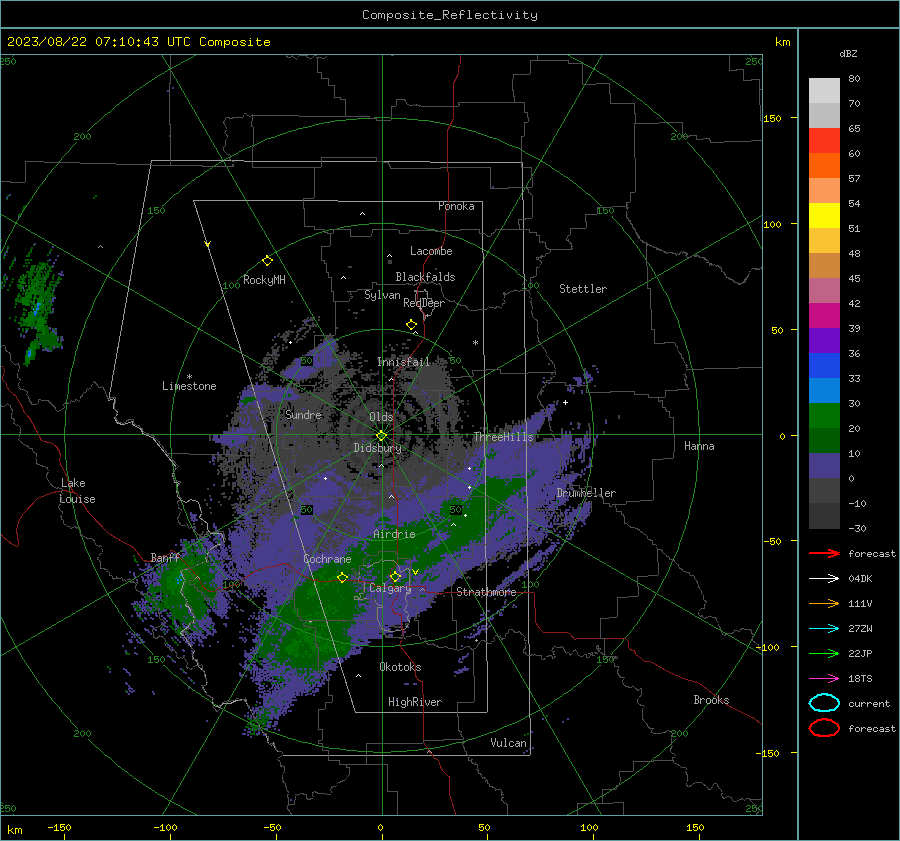This screenshot has width=900, height=841.
Task: Click the red forecast arrow in the legend
Action: (x=824, y=553)
